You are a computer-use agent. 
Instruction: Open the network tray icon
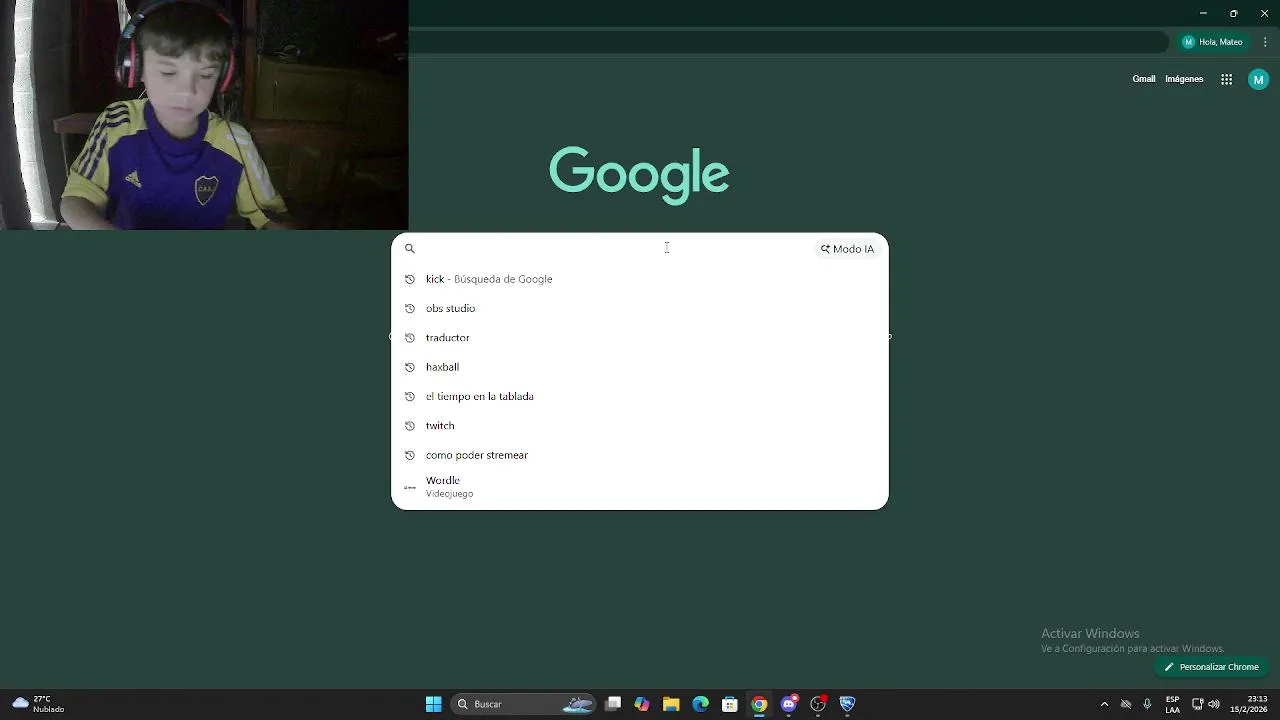(x=1197, y=704)
